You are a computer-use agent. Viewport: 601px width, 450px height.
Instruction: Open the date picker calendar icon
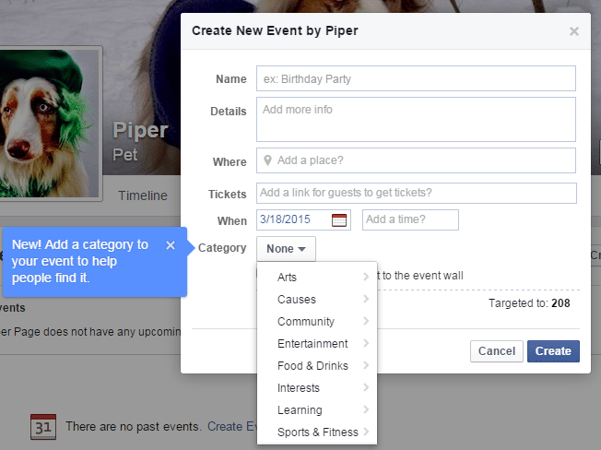click(340, 220)
